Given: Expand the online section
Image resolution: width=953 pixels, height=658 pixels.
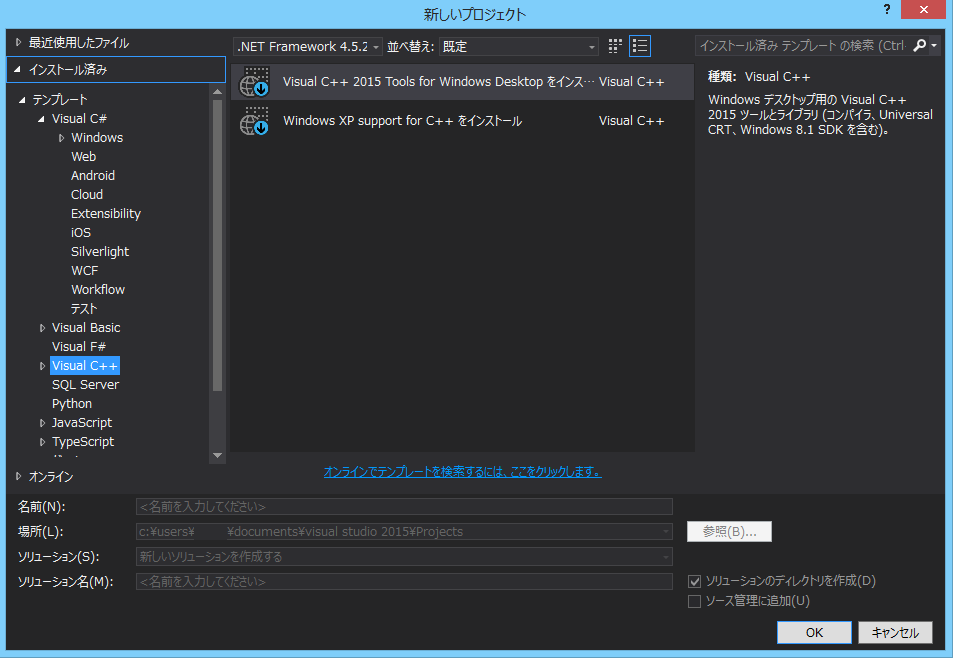Looking at the screenshot, I should tap(18, 476).
